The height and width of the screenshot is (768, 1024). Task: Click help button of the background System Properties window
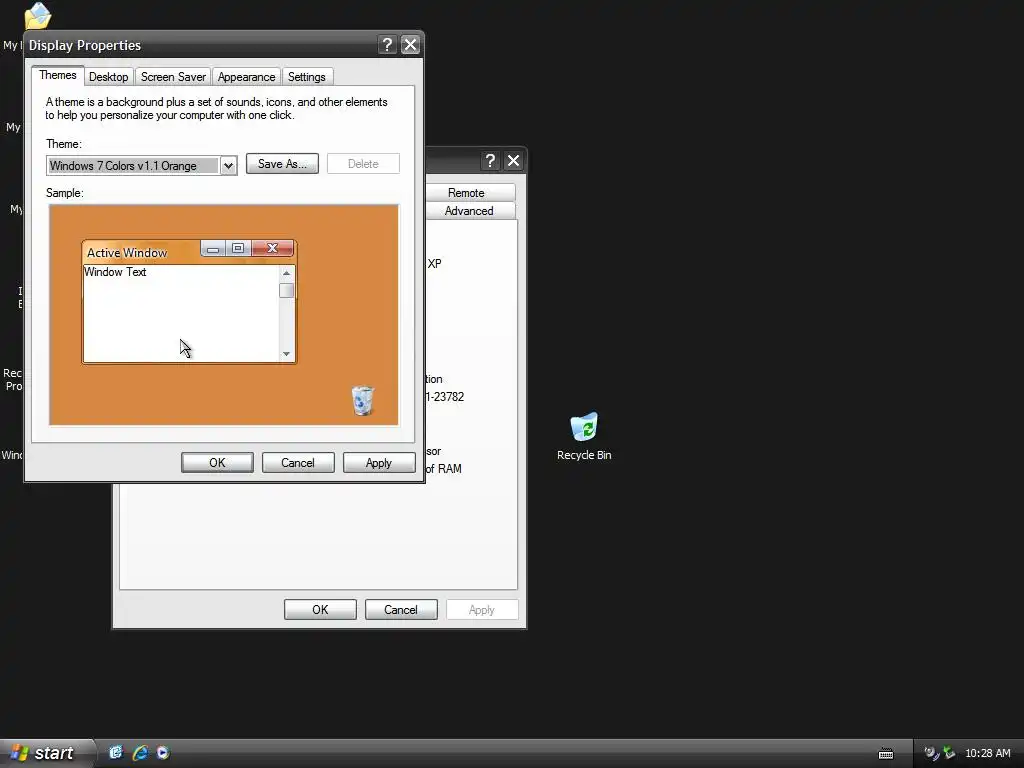coord(490,161)
